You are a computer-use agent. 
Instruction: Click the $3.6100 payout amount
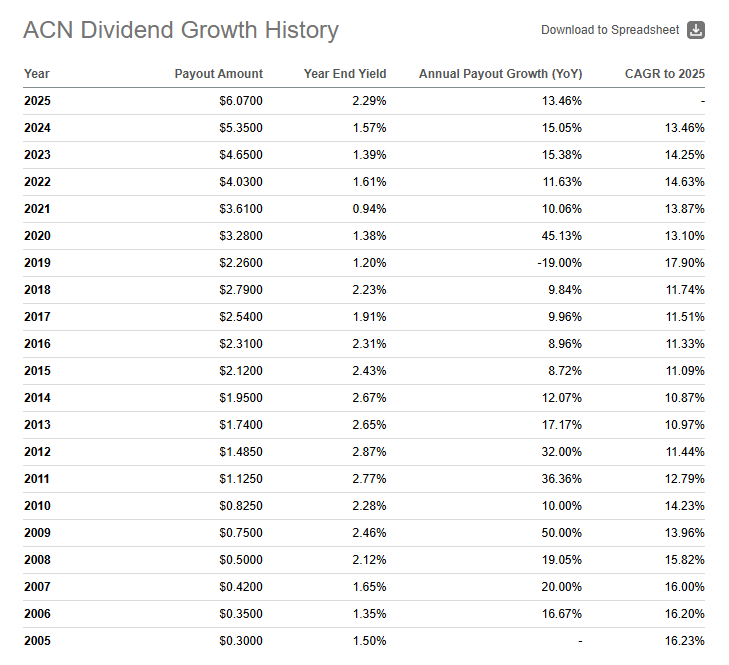pyautogui.click(x=241, y=209)
